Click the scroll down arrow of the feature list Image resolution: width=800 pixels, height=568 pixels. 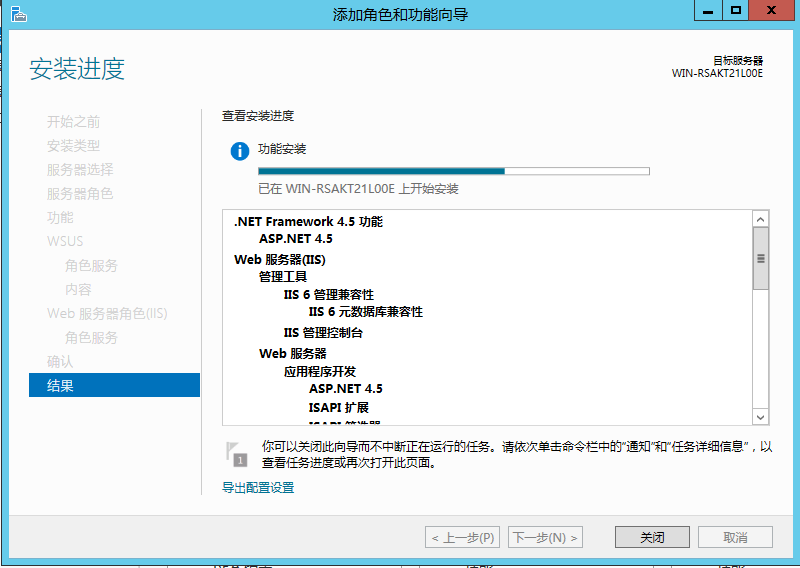pyautogui.click(x=760, y=417)
